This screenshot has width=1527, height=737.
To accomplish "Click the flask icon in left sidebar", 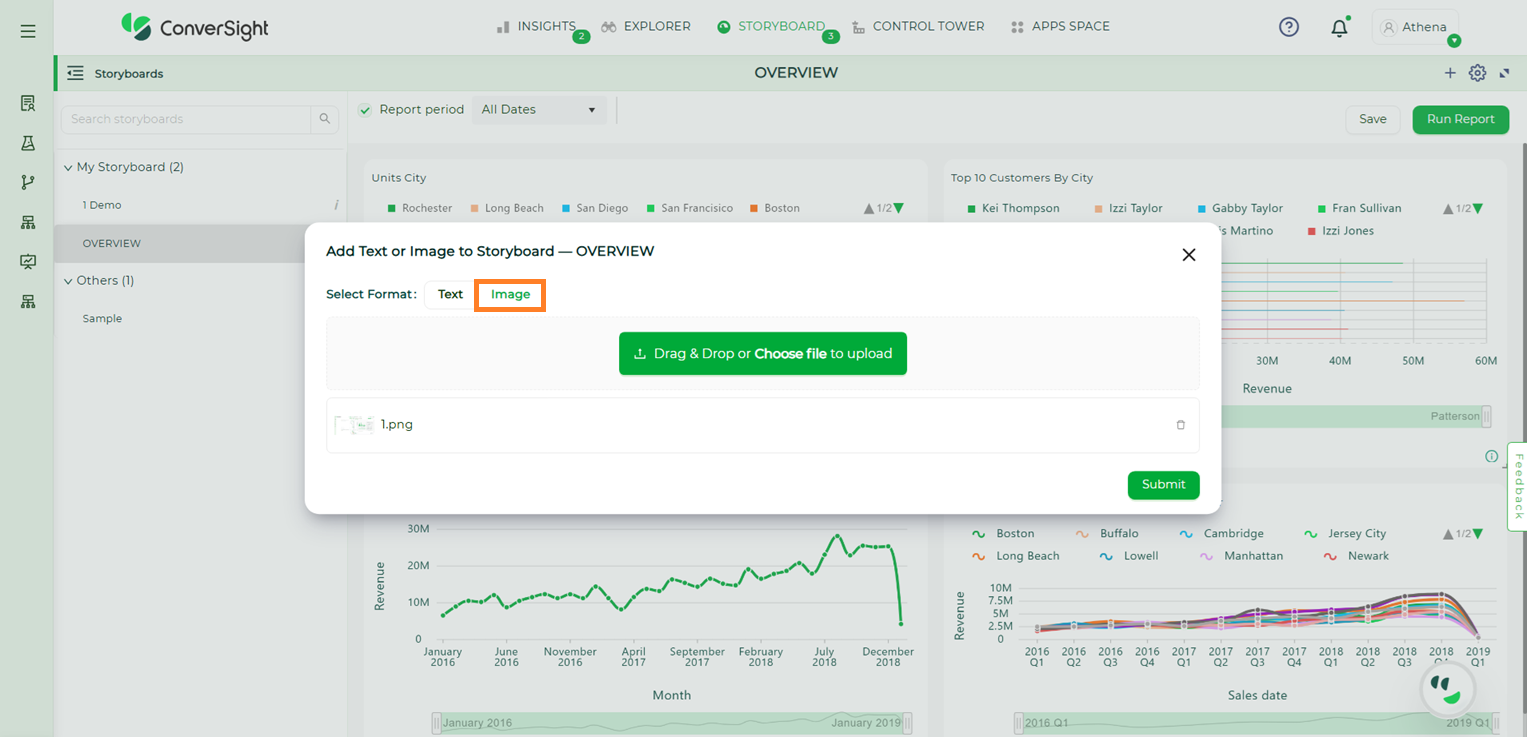I will click(28, 143).
